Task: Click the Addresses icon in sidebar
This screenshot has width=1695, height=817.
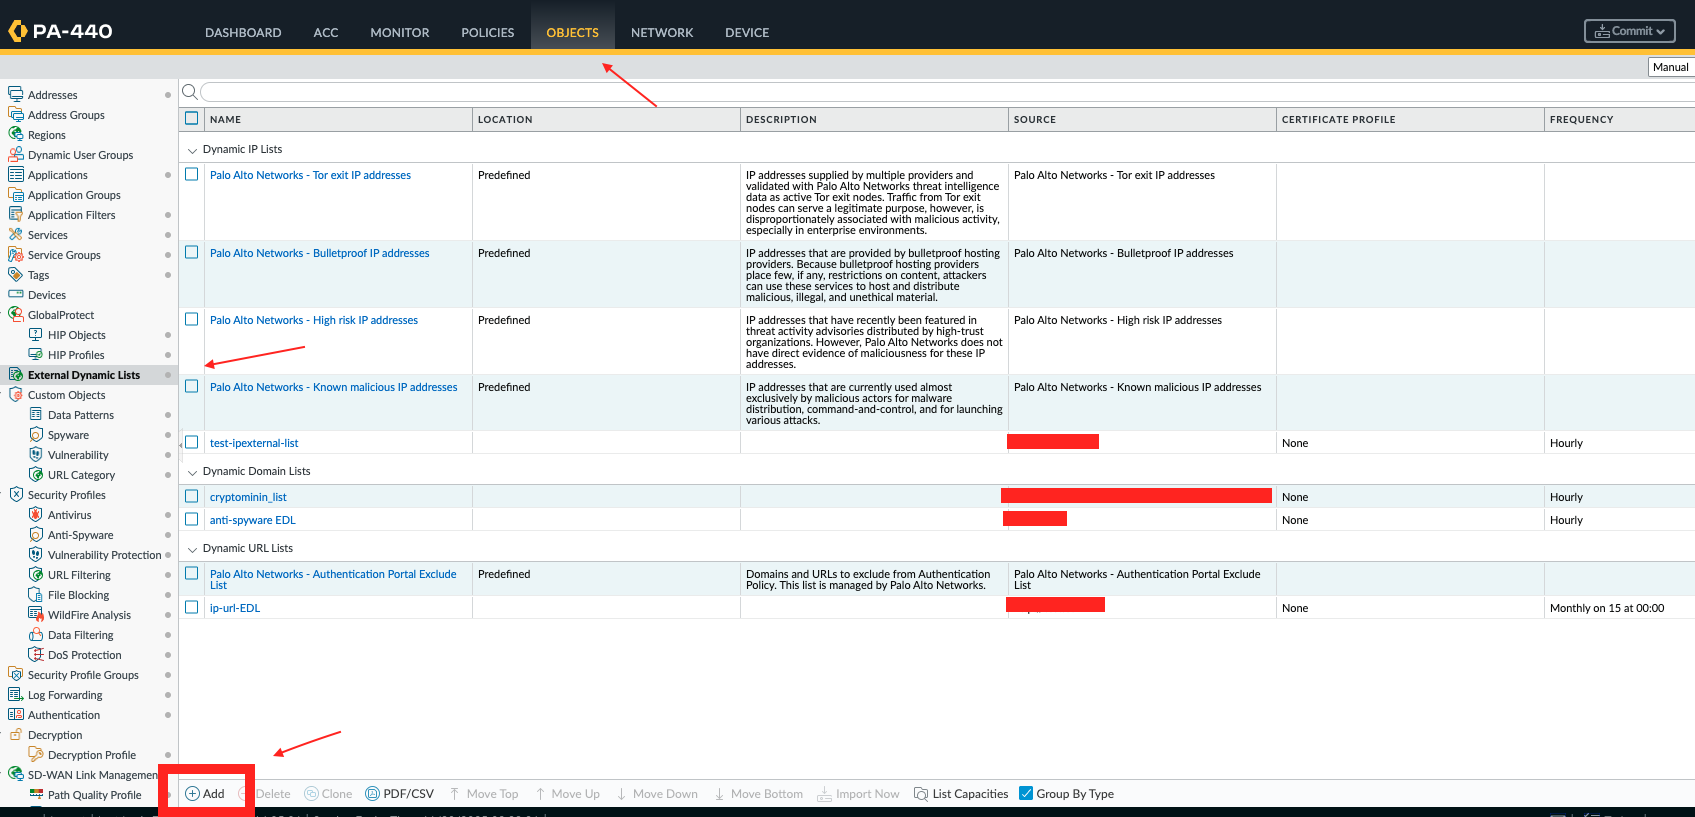Action: pyautogui.click(x=15, y=95)
